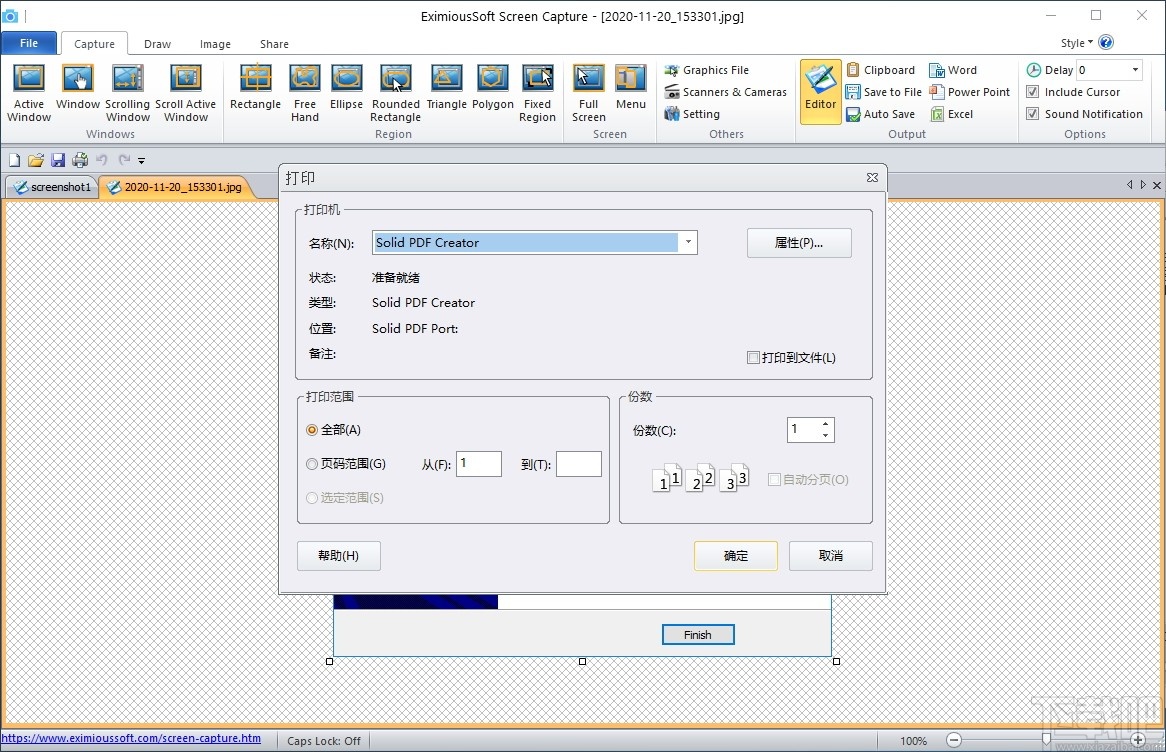Image resolution: width=1166 pixels, height=752 pixels.
Task: Open the printer name dropdown
Action: (x=688, y=242)
